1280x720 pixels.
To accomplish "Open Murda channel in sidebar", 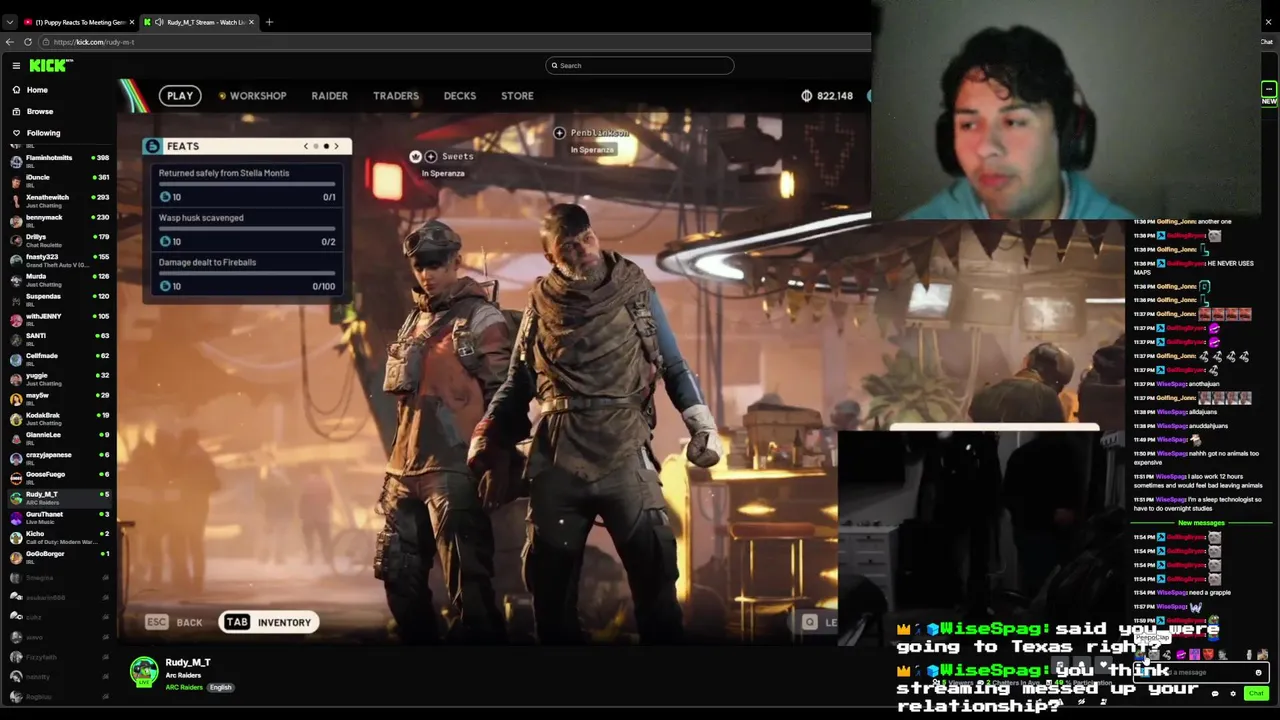I will [x=59, y=278].
